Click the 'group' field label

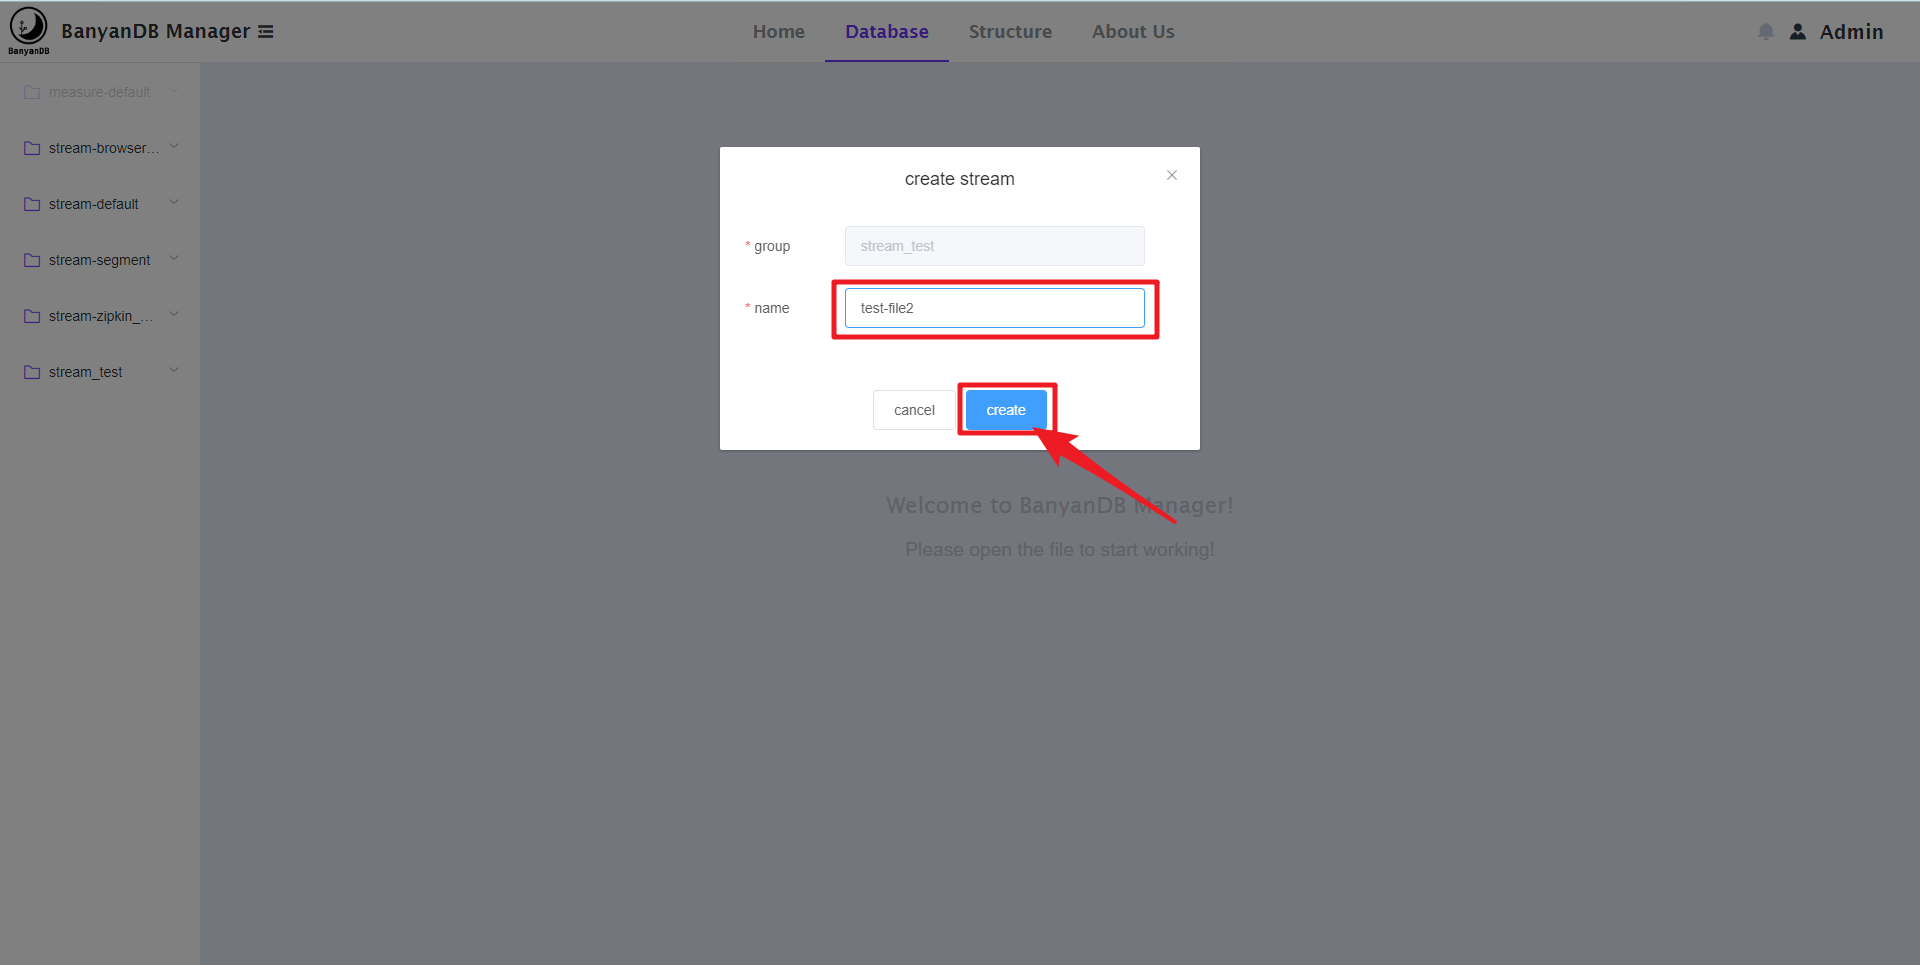772,246
